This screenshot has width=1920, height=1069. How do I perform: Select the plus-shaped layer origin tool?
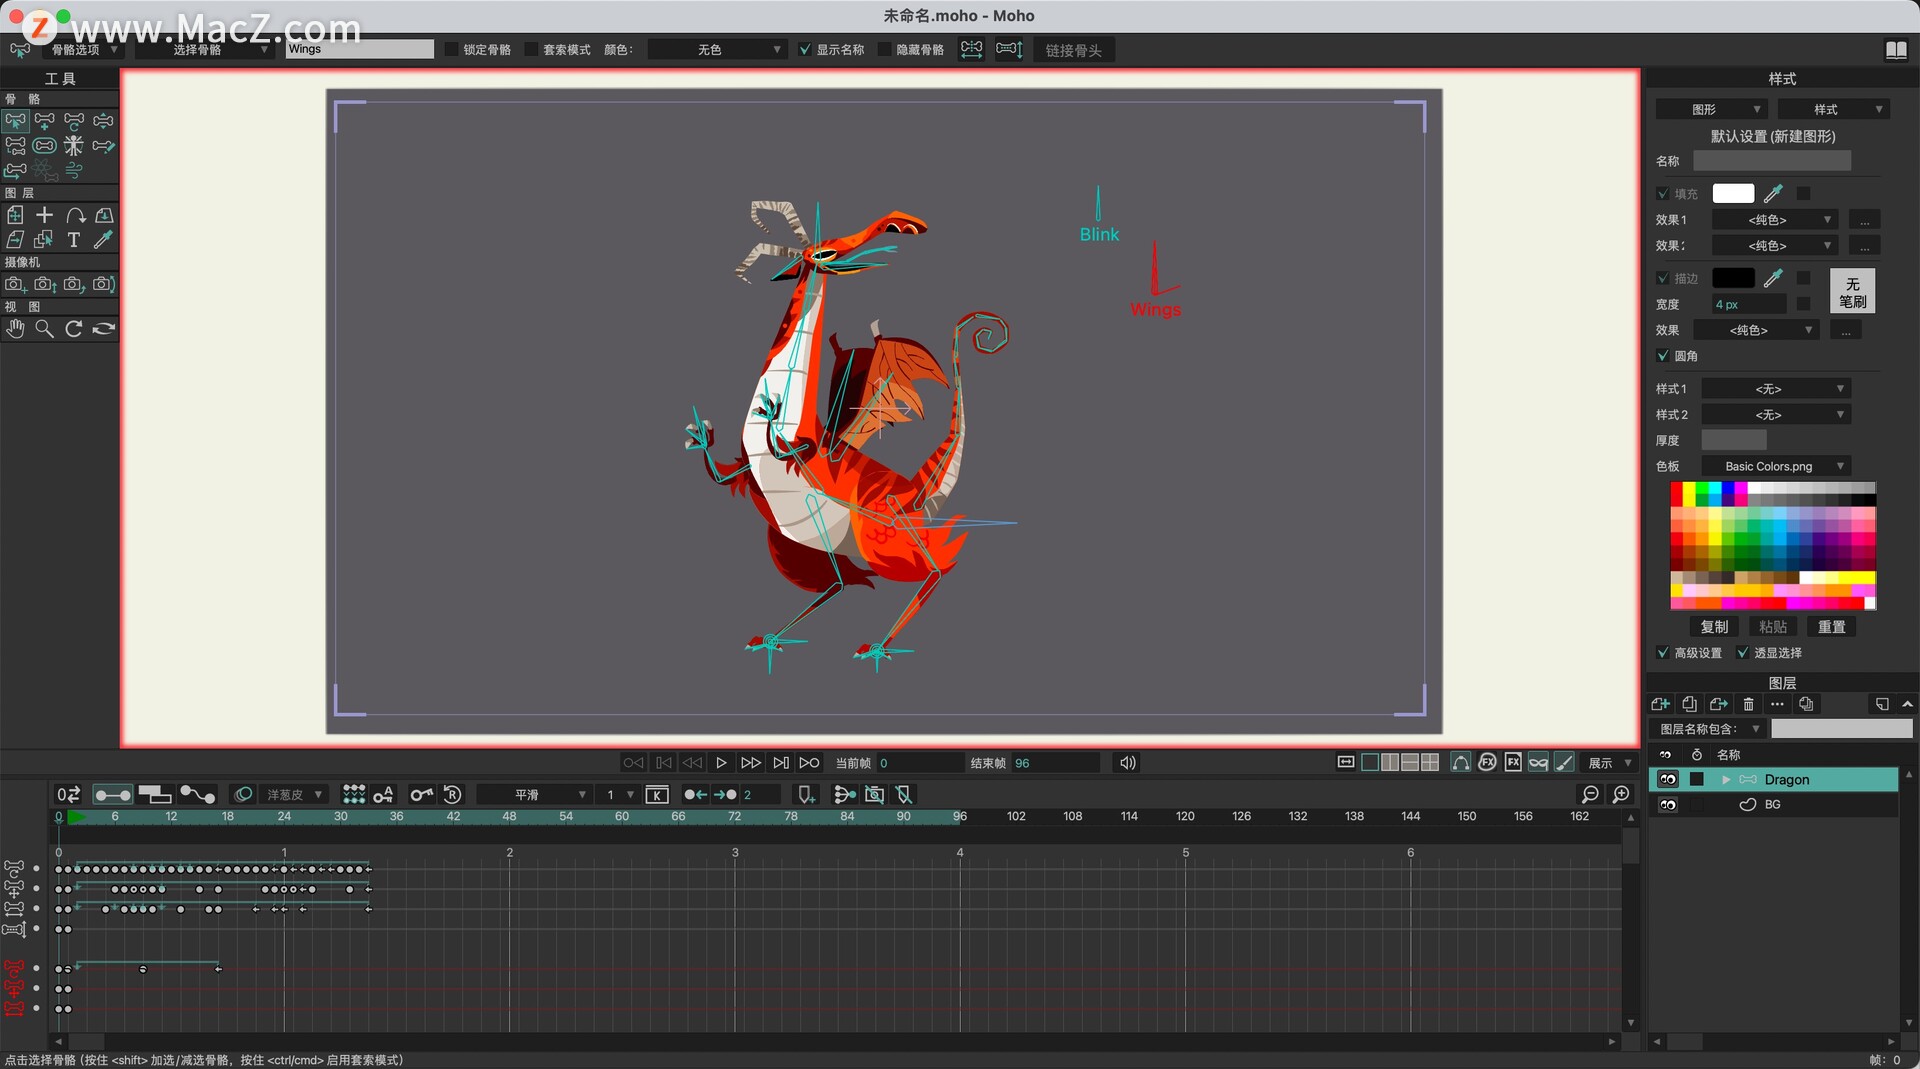pos(45,215)
